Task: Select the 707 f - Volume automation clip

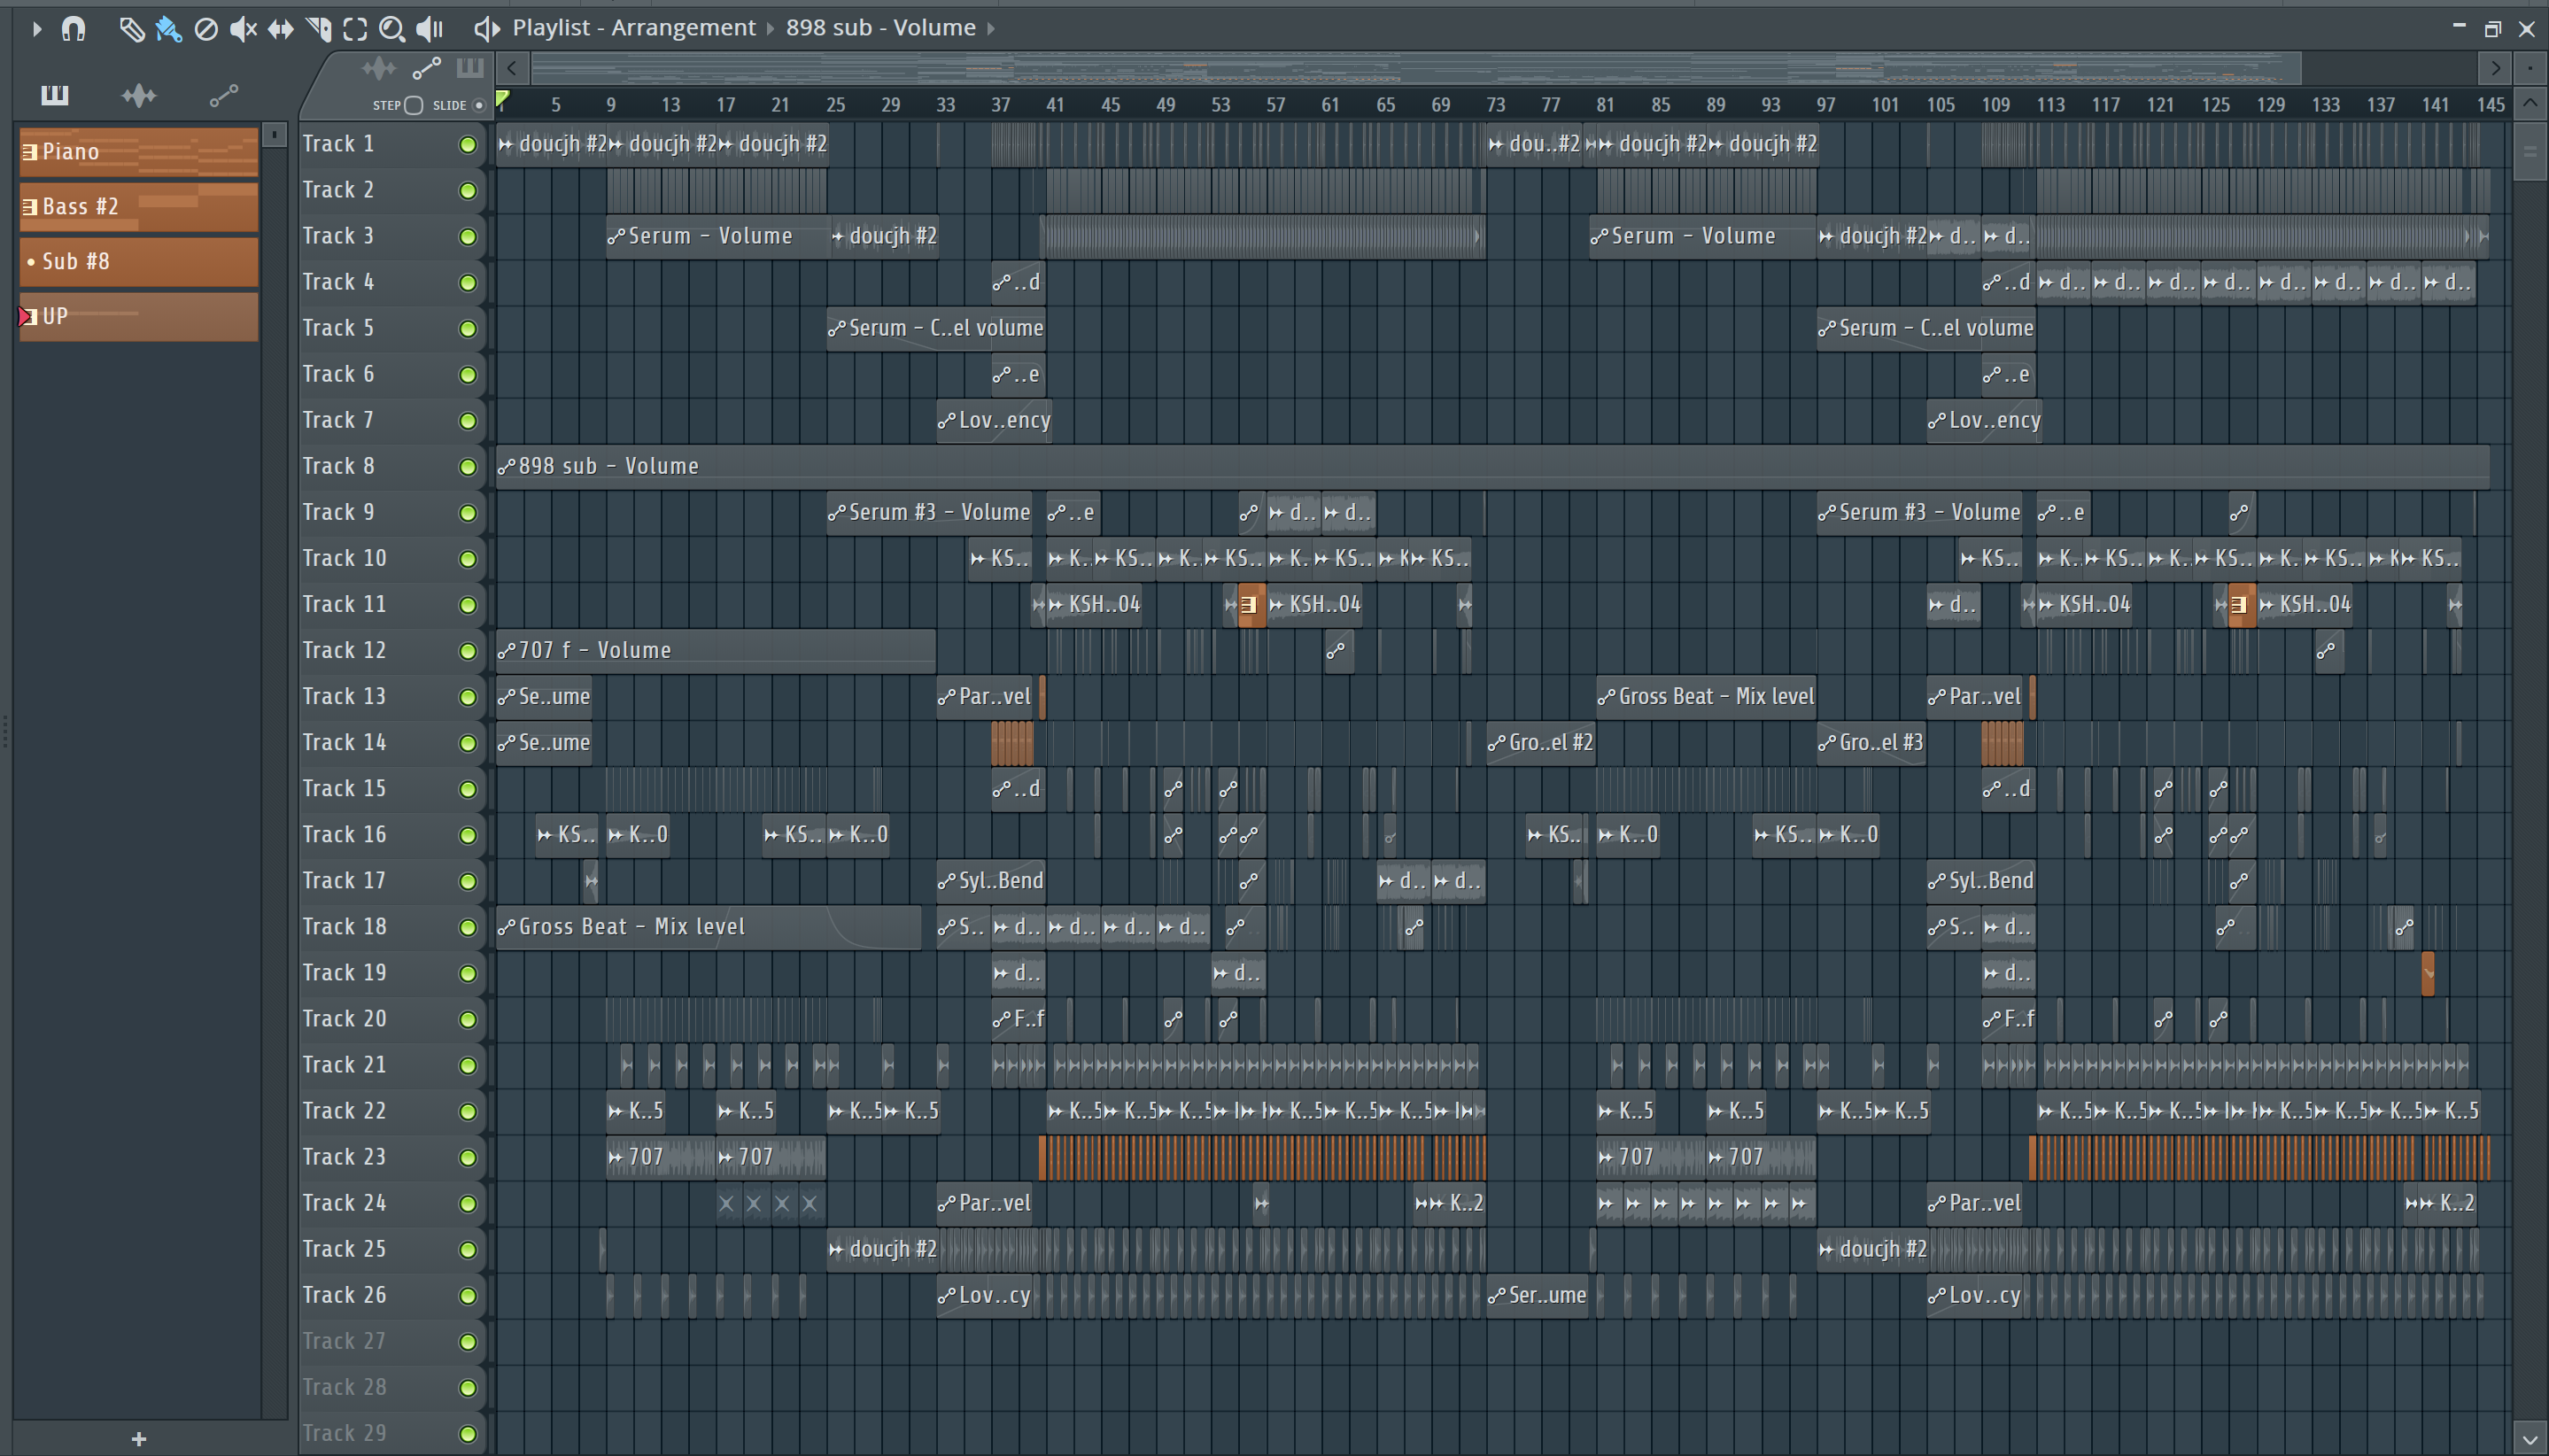Action: (716, 650)
